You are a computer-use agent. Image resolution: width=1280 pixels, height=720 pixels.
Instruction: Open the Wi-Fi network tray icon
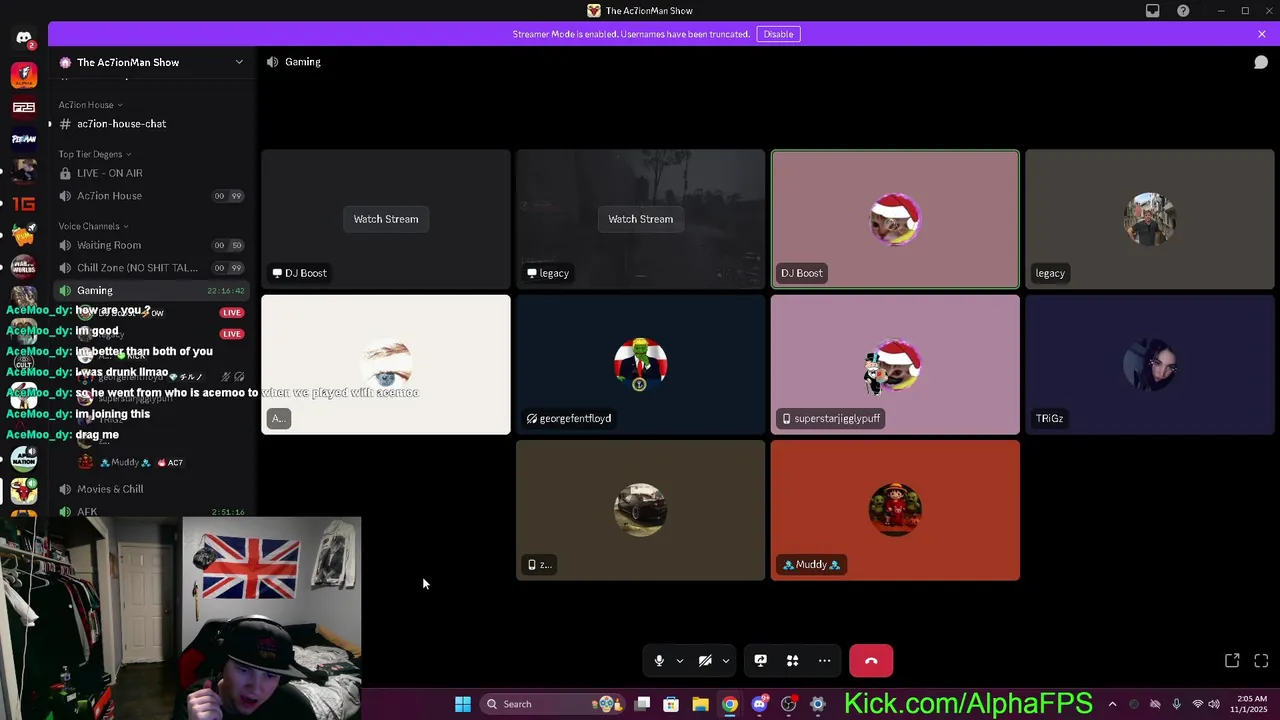click(1197, 704)
